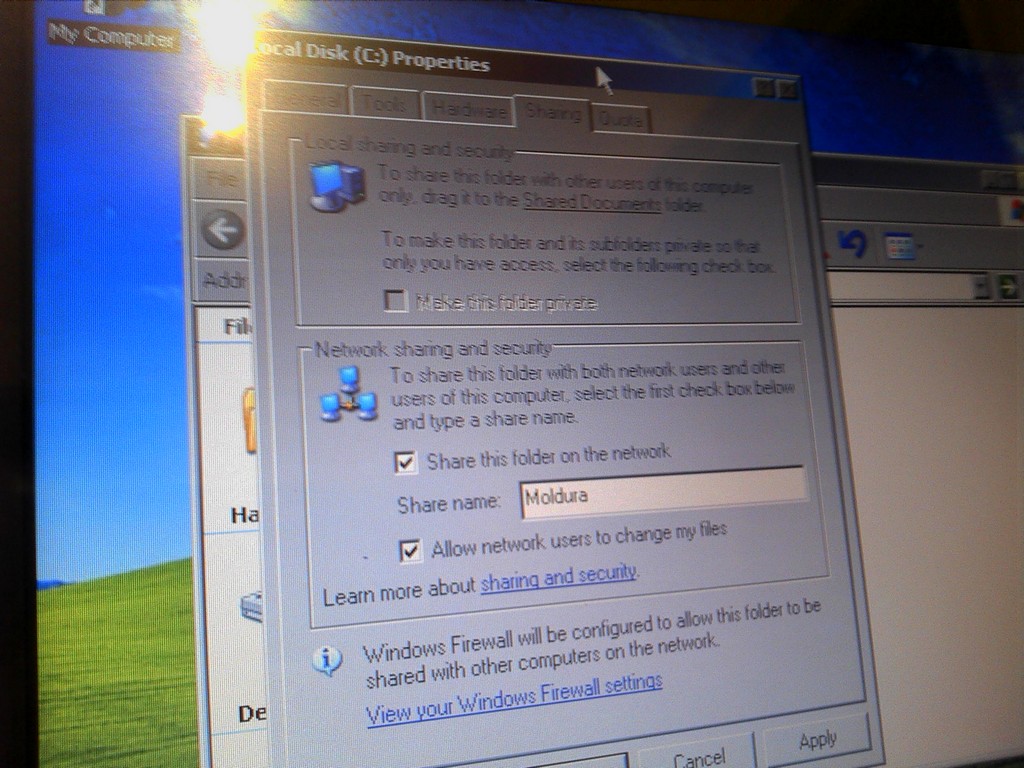Open the File menu in Explorer window
Image resolution: width=1024 pixels, height=768 pixels.
click(221, 178)
